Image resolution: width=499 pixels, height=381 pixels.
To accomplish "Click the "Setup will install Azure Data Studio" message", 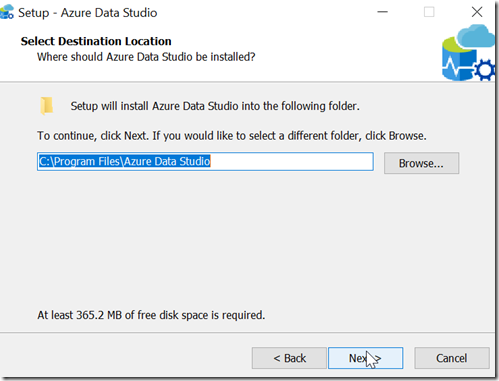I will point(215,106).
